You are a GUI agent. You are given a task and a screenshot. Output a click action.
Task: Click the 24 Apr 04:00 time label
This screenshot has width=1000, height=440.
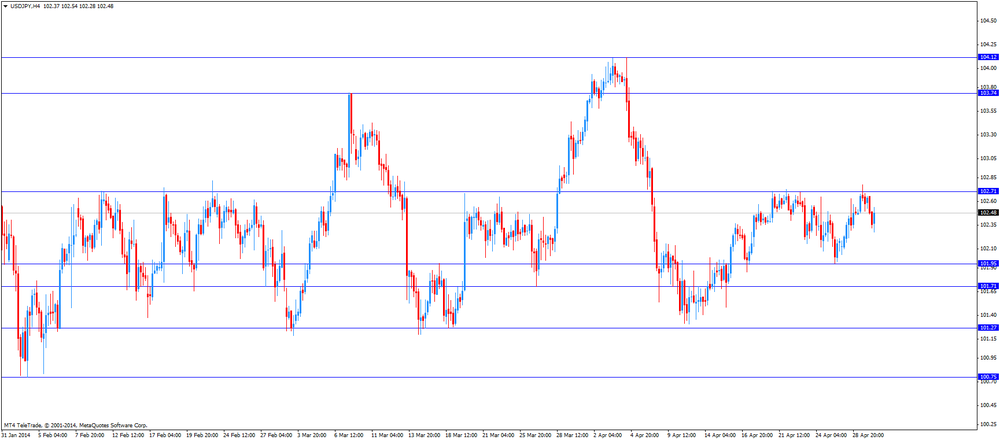point(829,436)
